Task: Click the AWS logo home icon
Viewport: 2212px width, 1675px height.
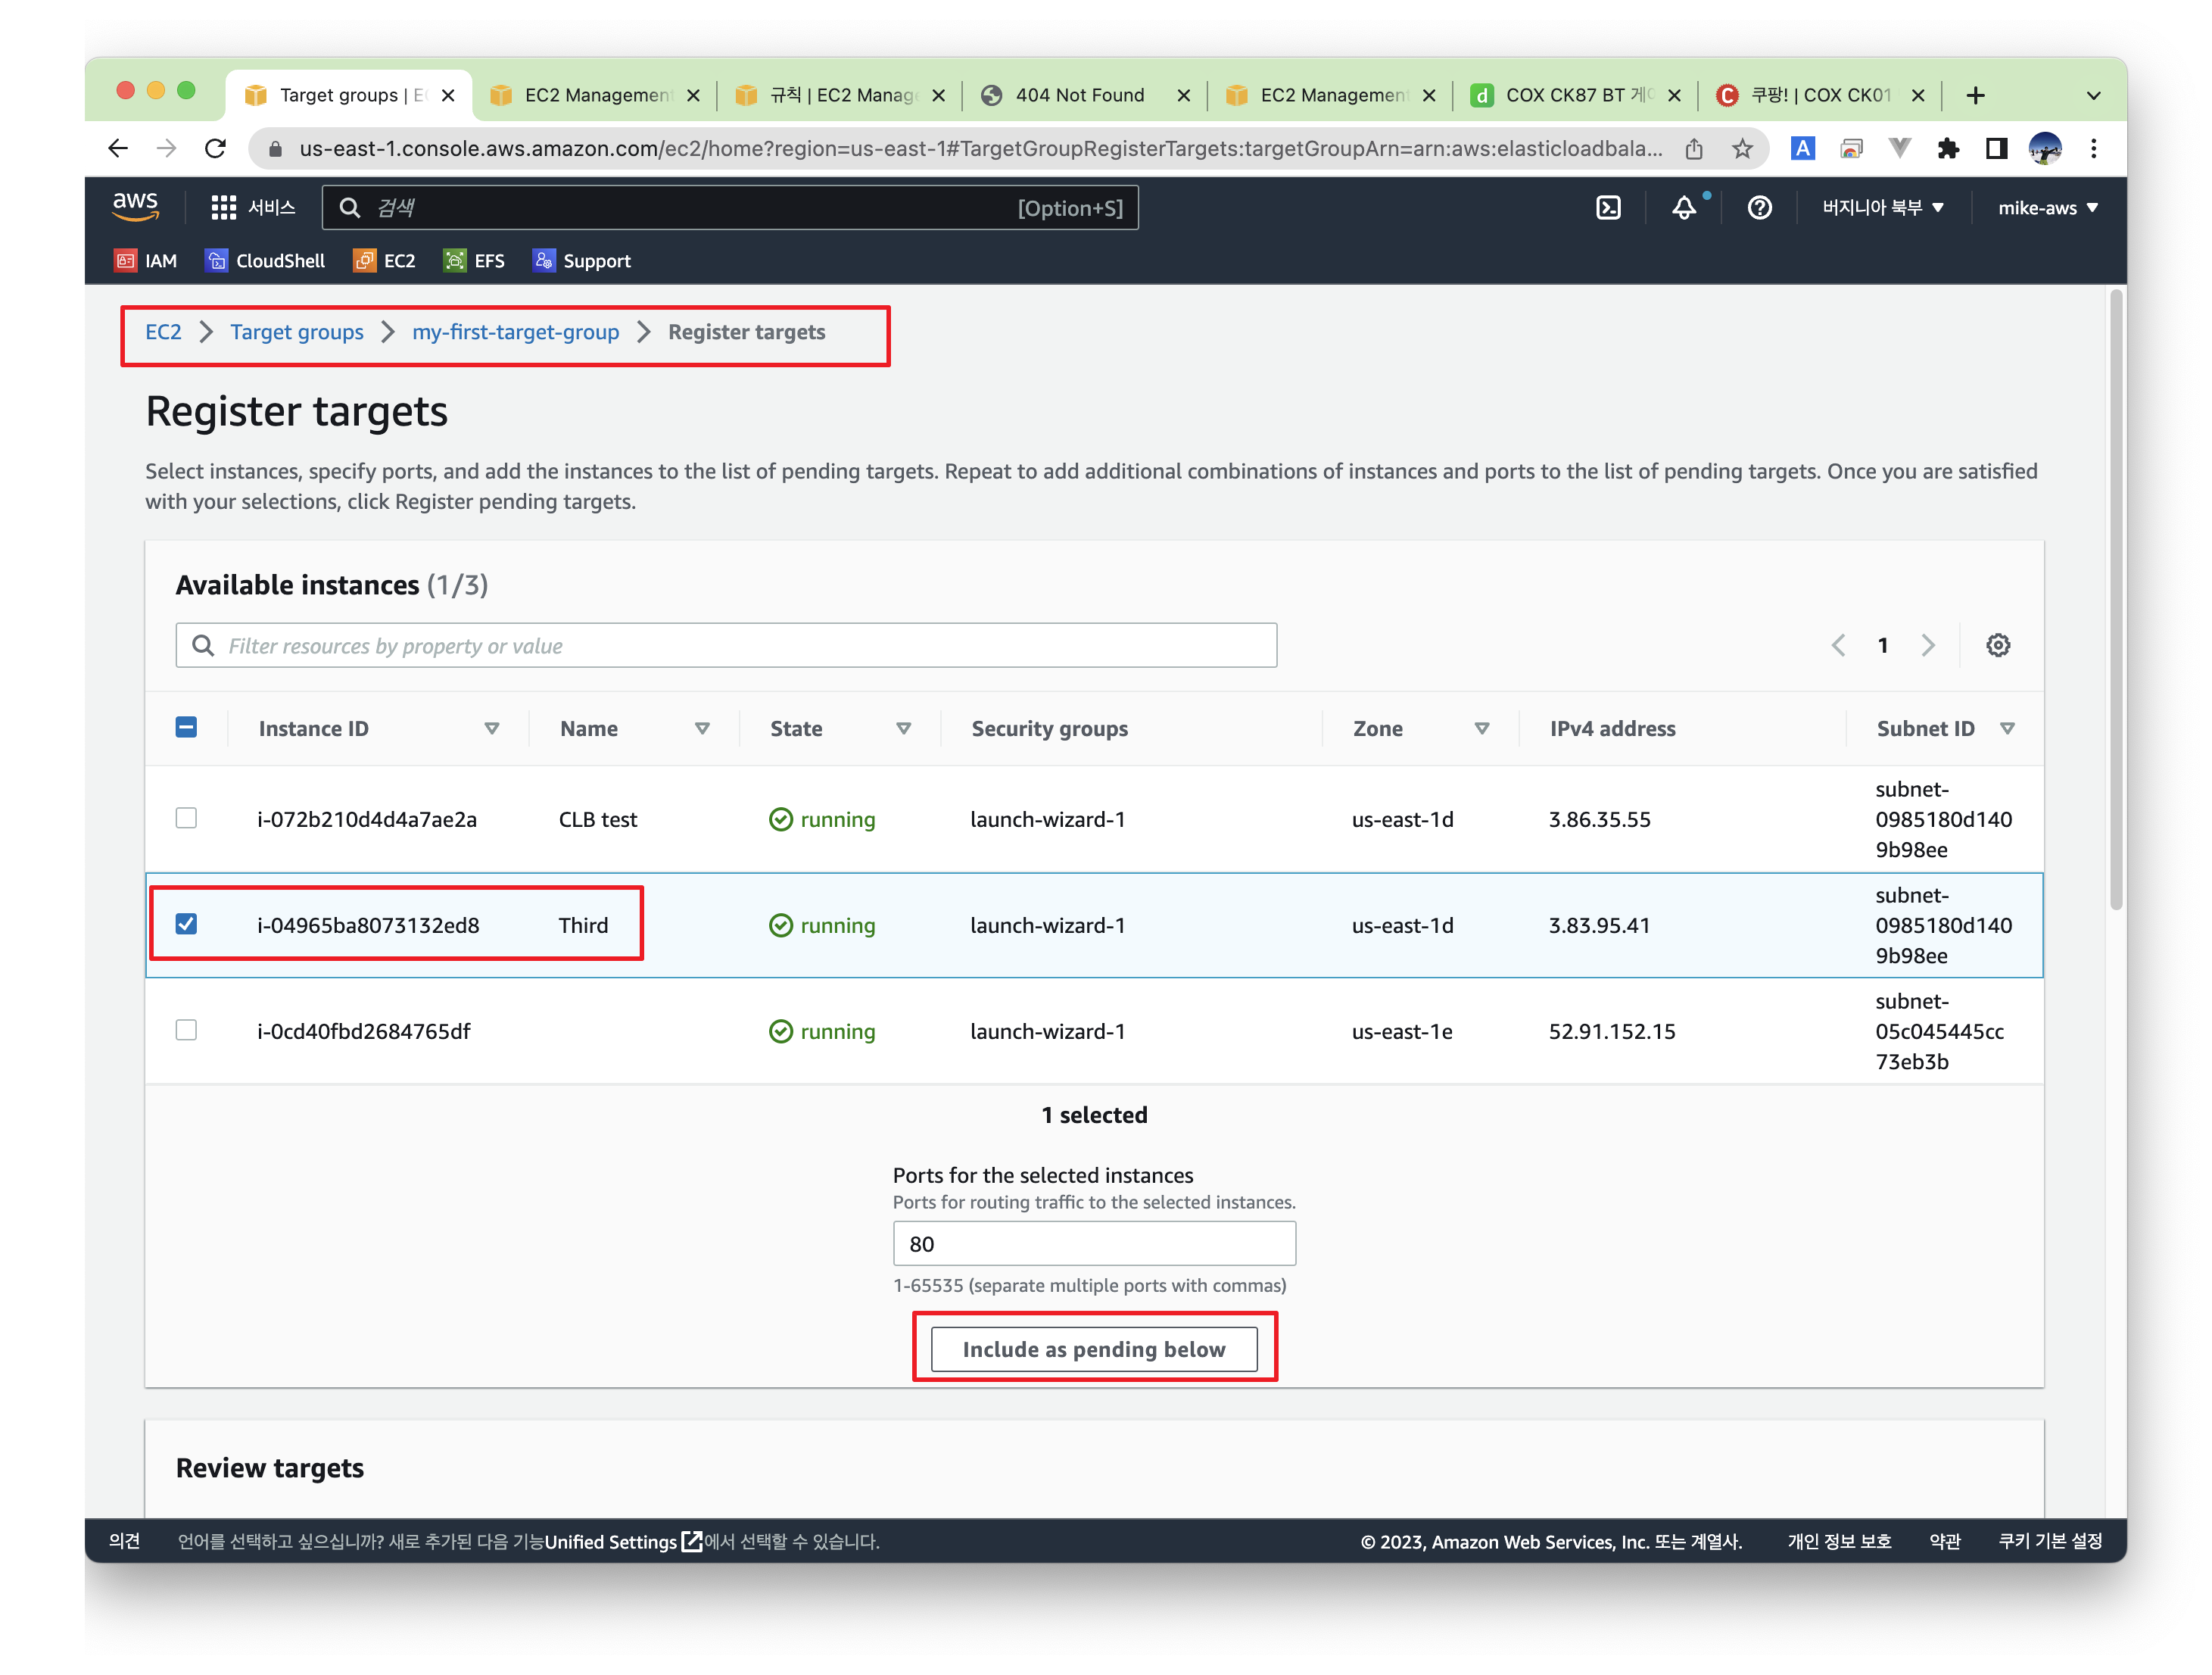Action: point(135,207)
